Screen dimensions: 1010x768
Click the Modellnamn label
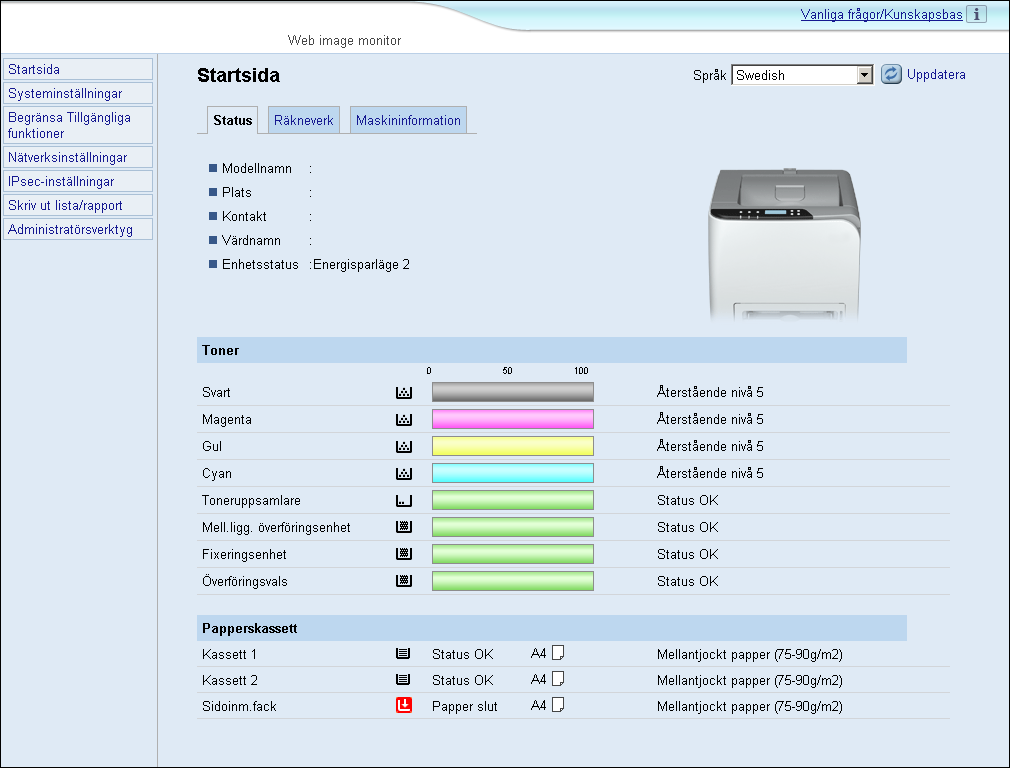256,169
